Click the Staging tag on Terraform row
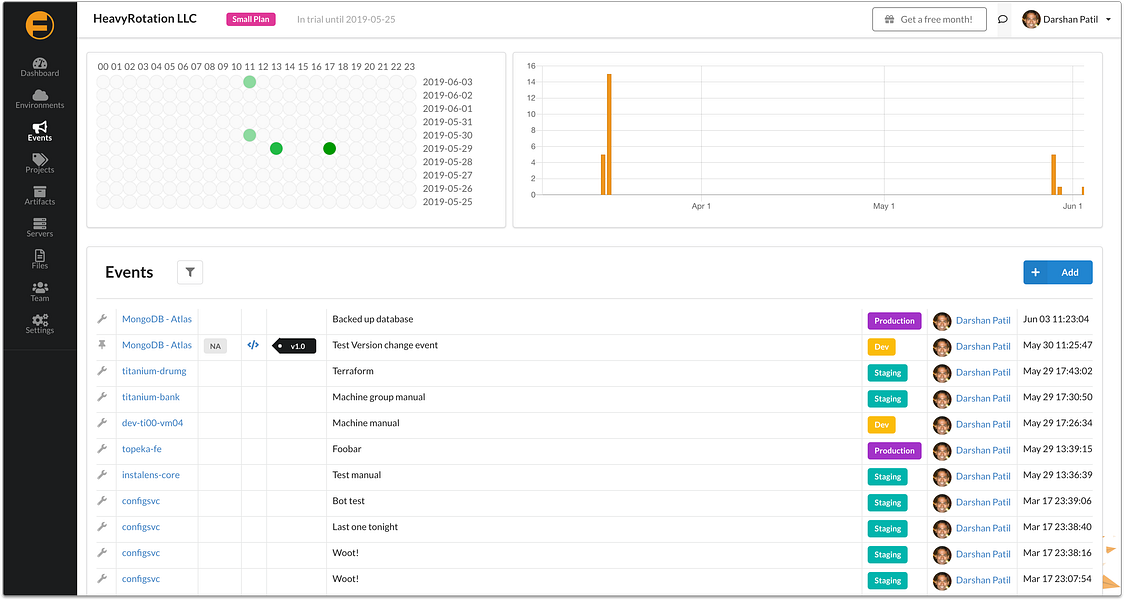This screenshot has width=1124, height=600. coord(887,373)
